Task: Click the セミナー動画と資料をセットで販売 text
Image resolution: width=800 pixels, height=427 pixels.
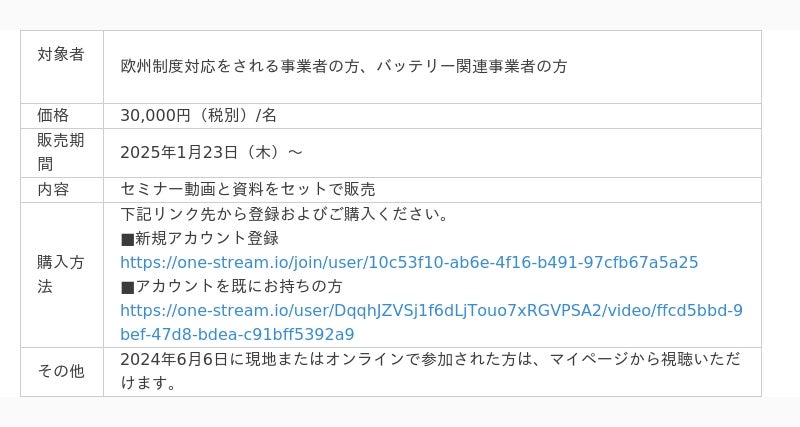Action: pos(248,189)
